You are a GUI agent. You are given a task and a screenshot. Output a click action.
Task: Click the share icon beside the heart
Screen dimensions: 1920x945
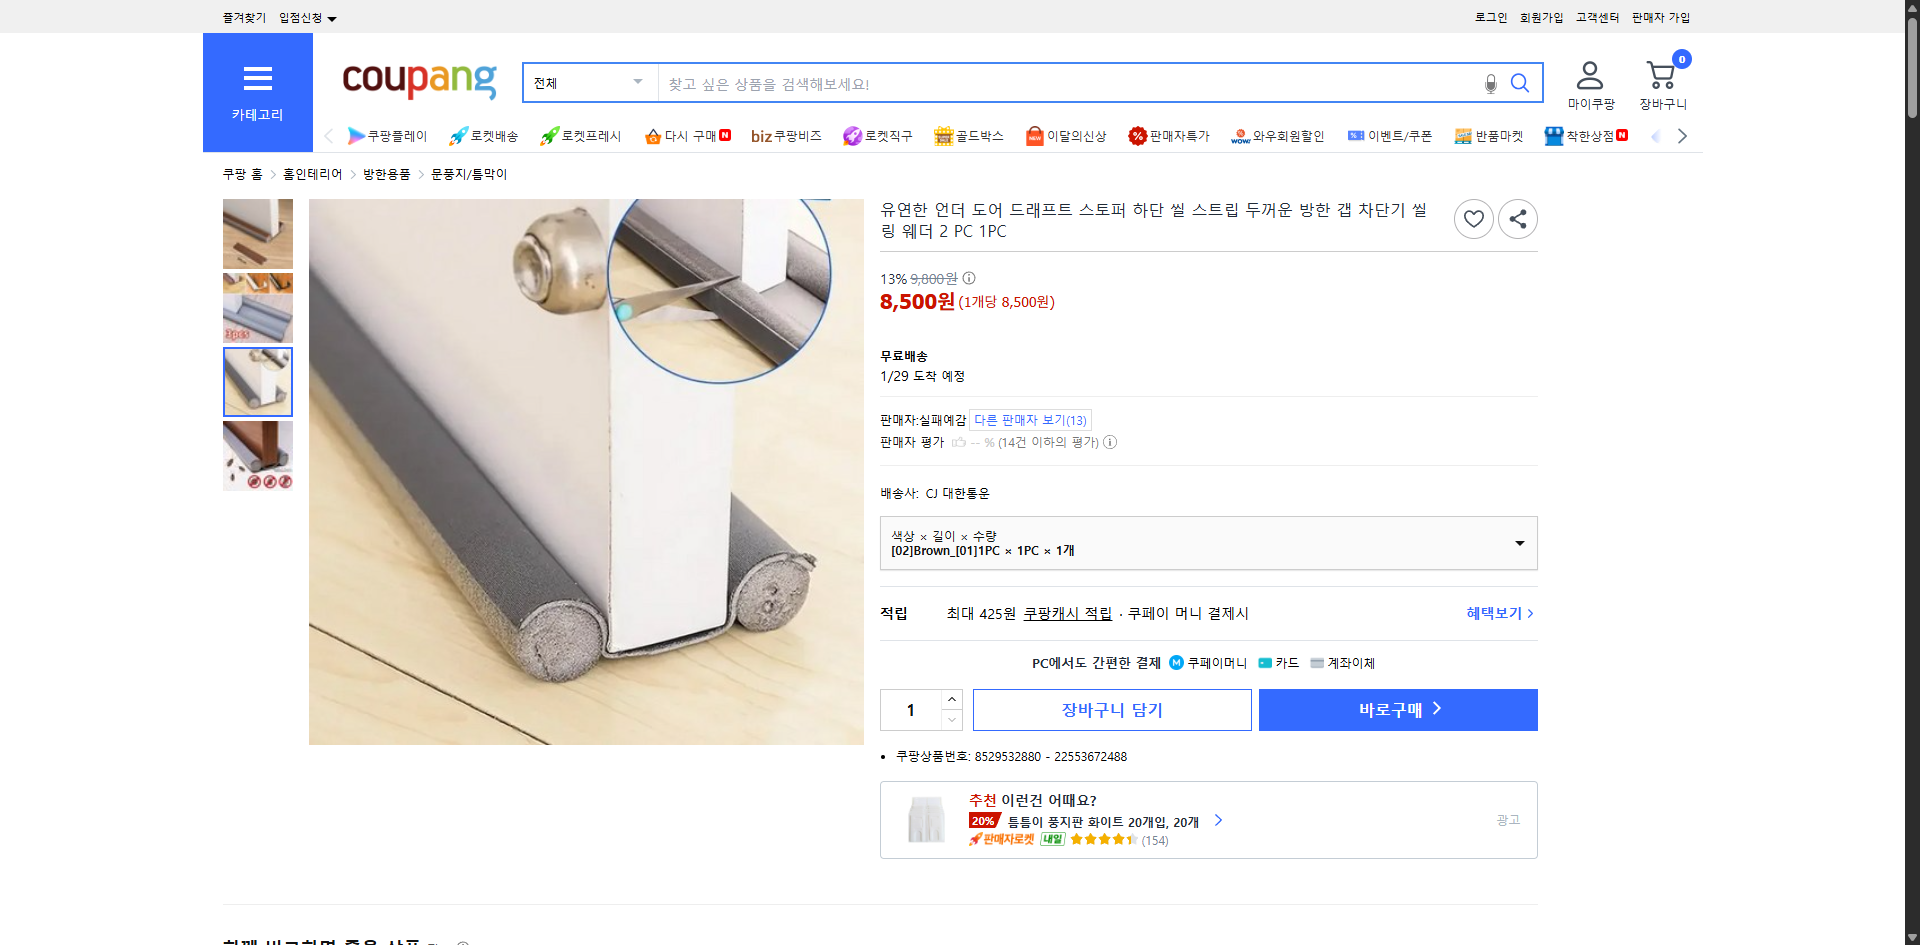click(1517, 218)
